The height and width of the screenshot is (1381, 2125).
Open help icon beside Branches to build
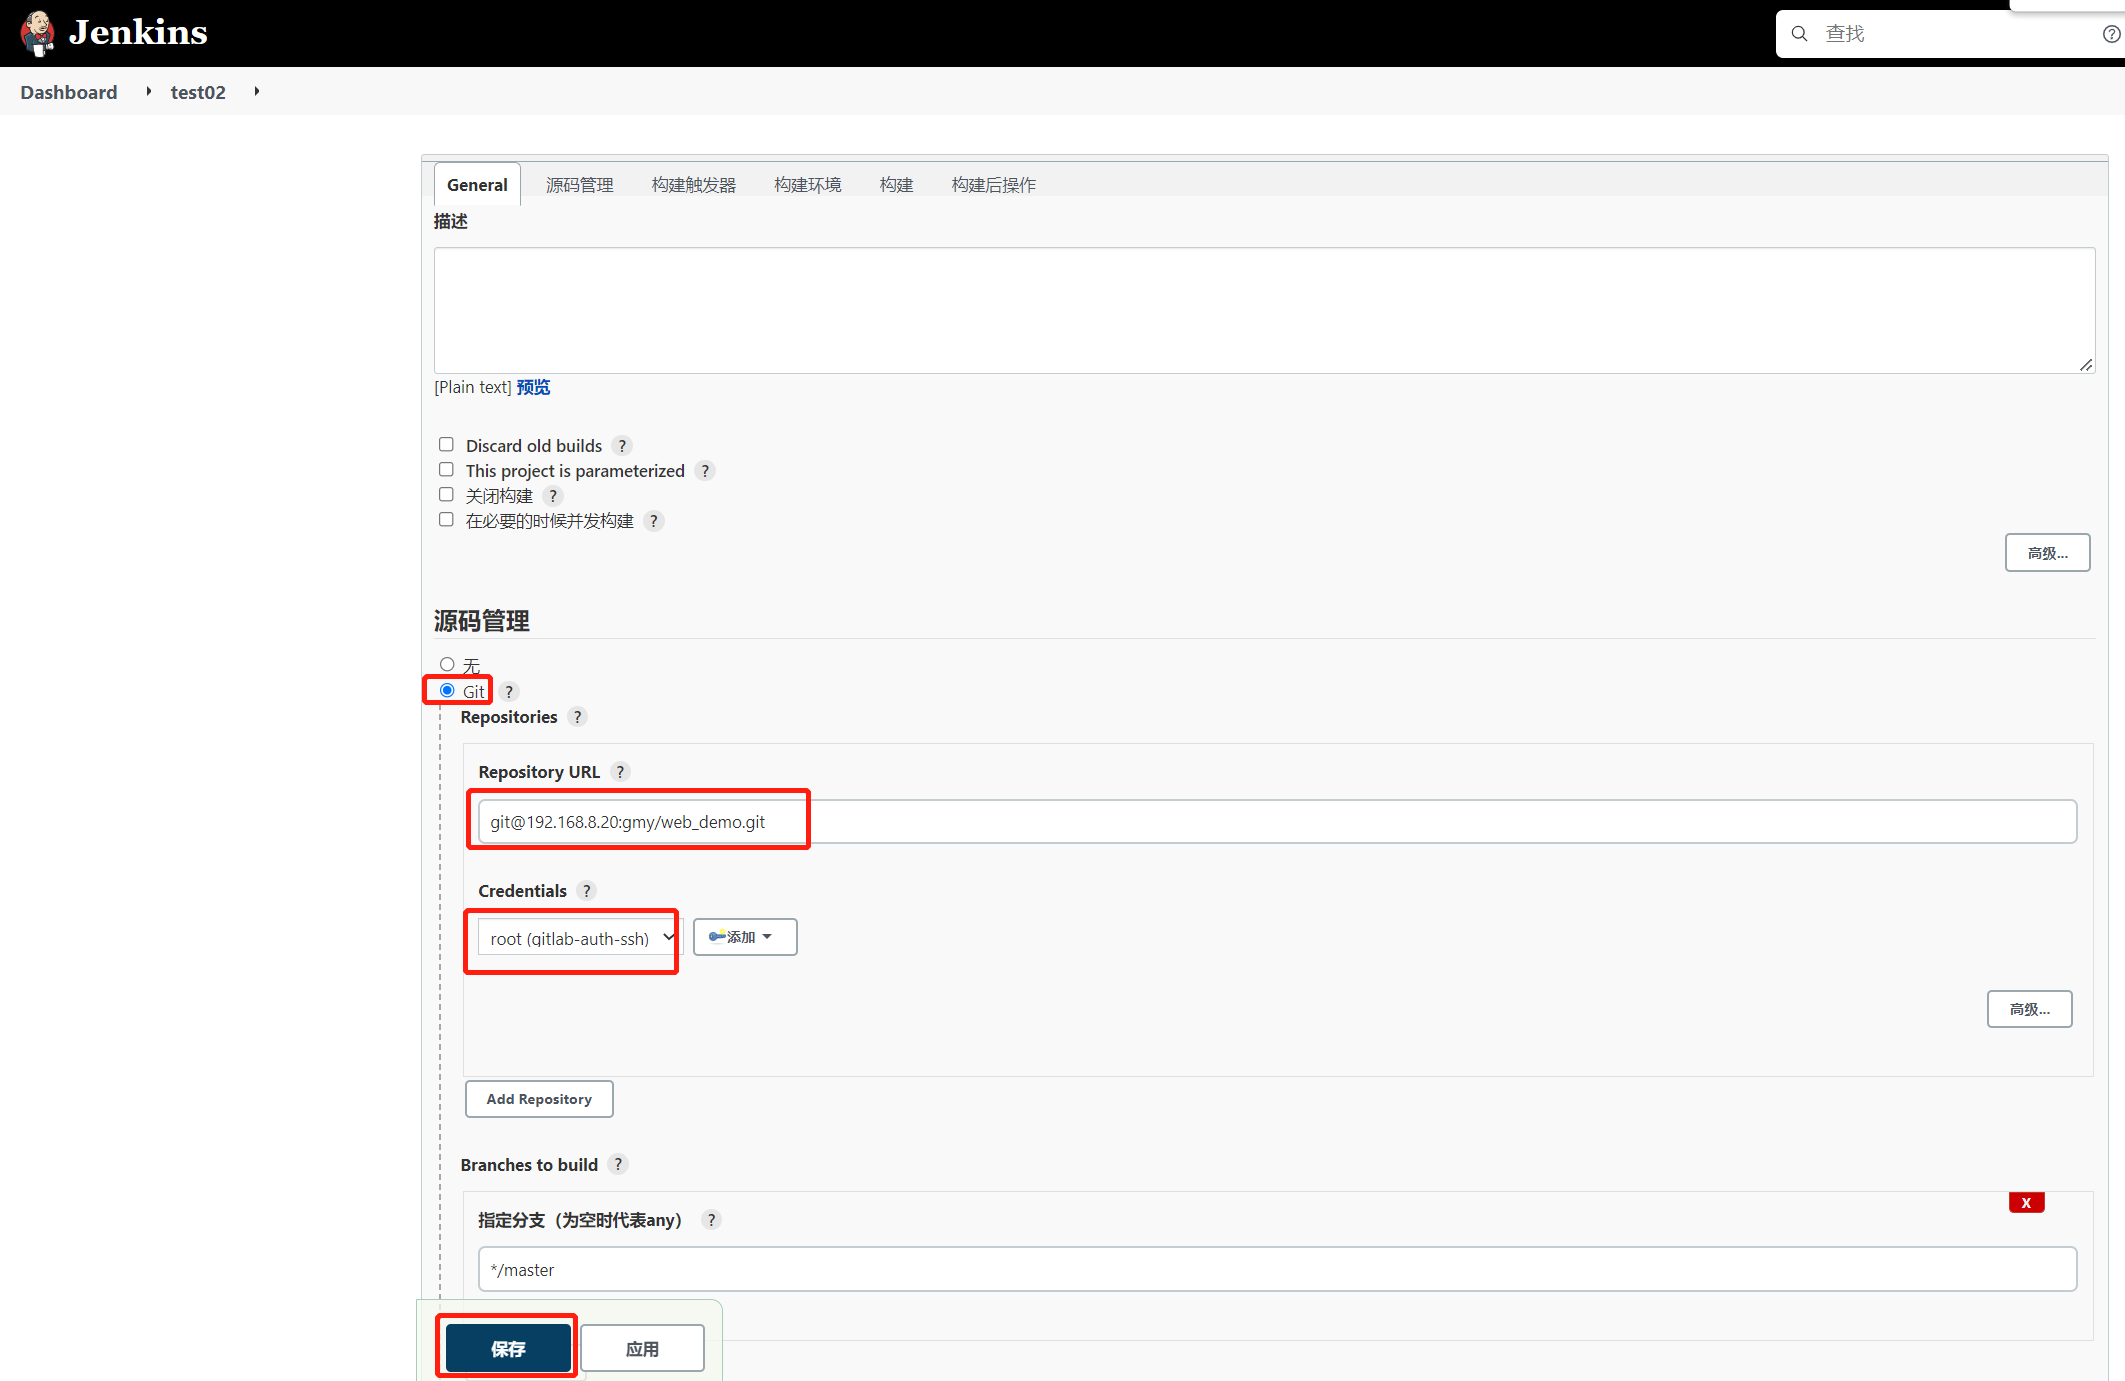618,1165
